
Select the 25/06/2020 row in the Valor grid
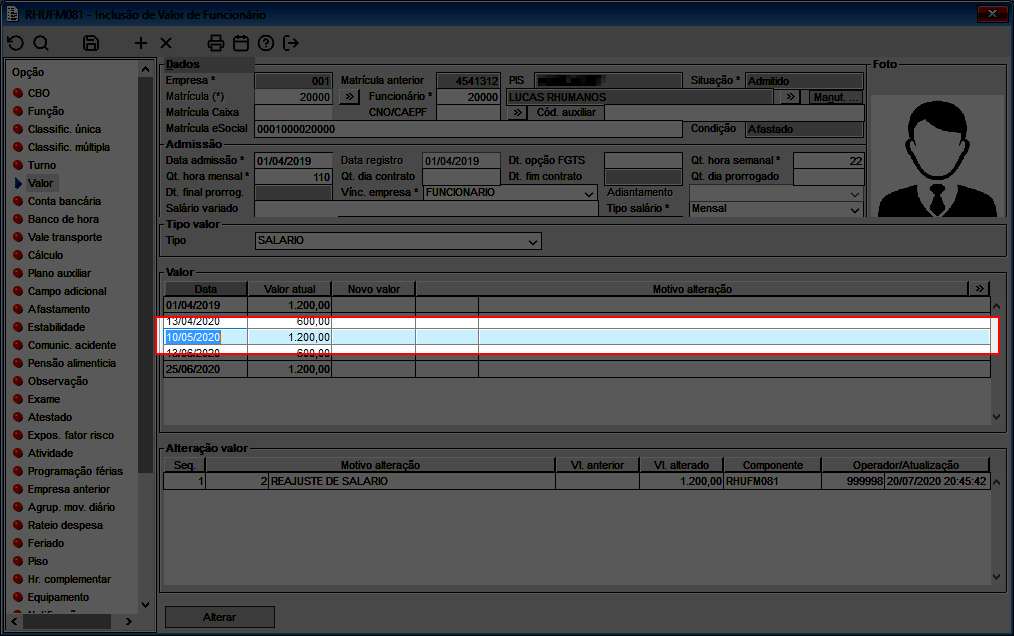pyautogui.click(x=577, y=369)
